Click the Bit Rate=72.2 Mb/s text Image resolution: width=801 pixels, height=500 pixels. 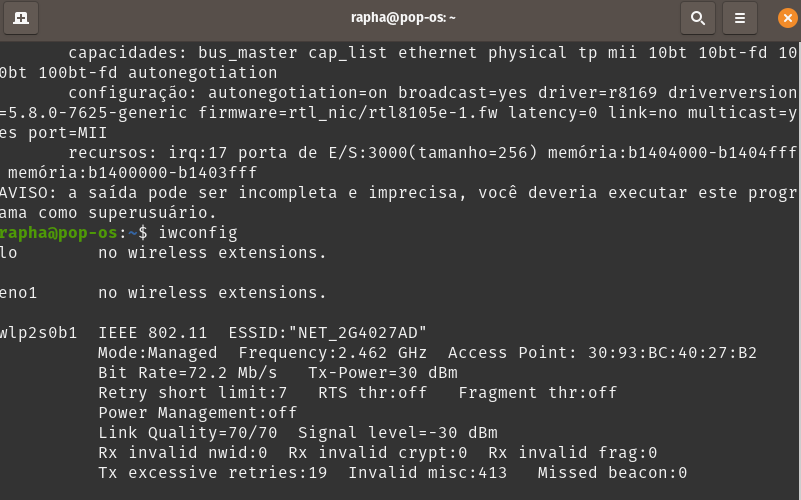coord(187,373)
